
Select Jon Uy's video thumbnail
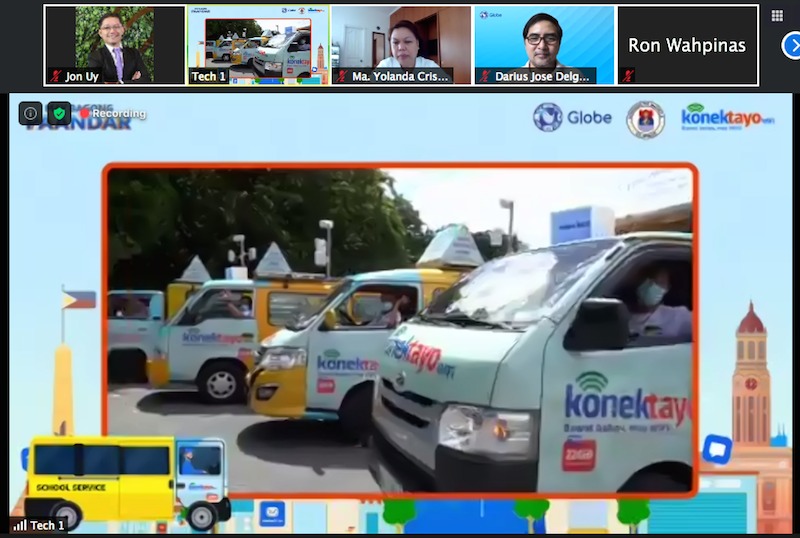point(115,45)
